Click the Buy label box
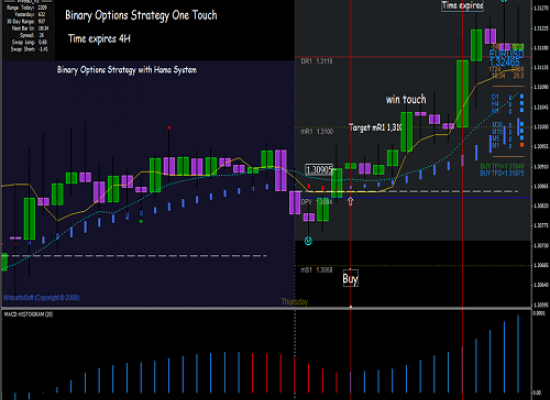The image size is (550, 400). pos(350,279)
